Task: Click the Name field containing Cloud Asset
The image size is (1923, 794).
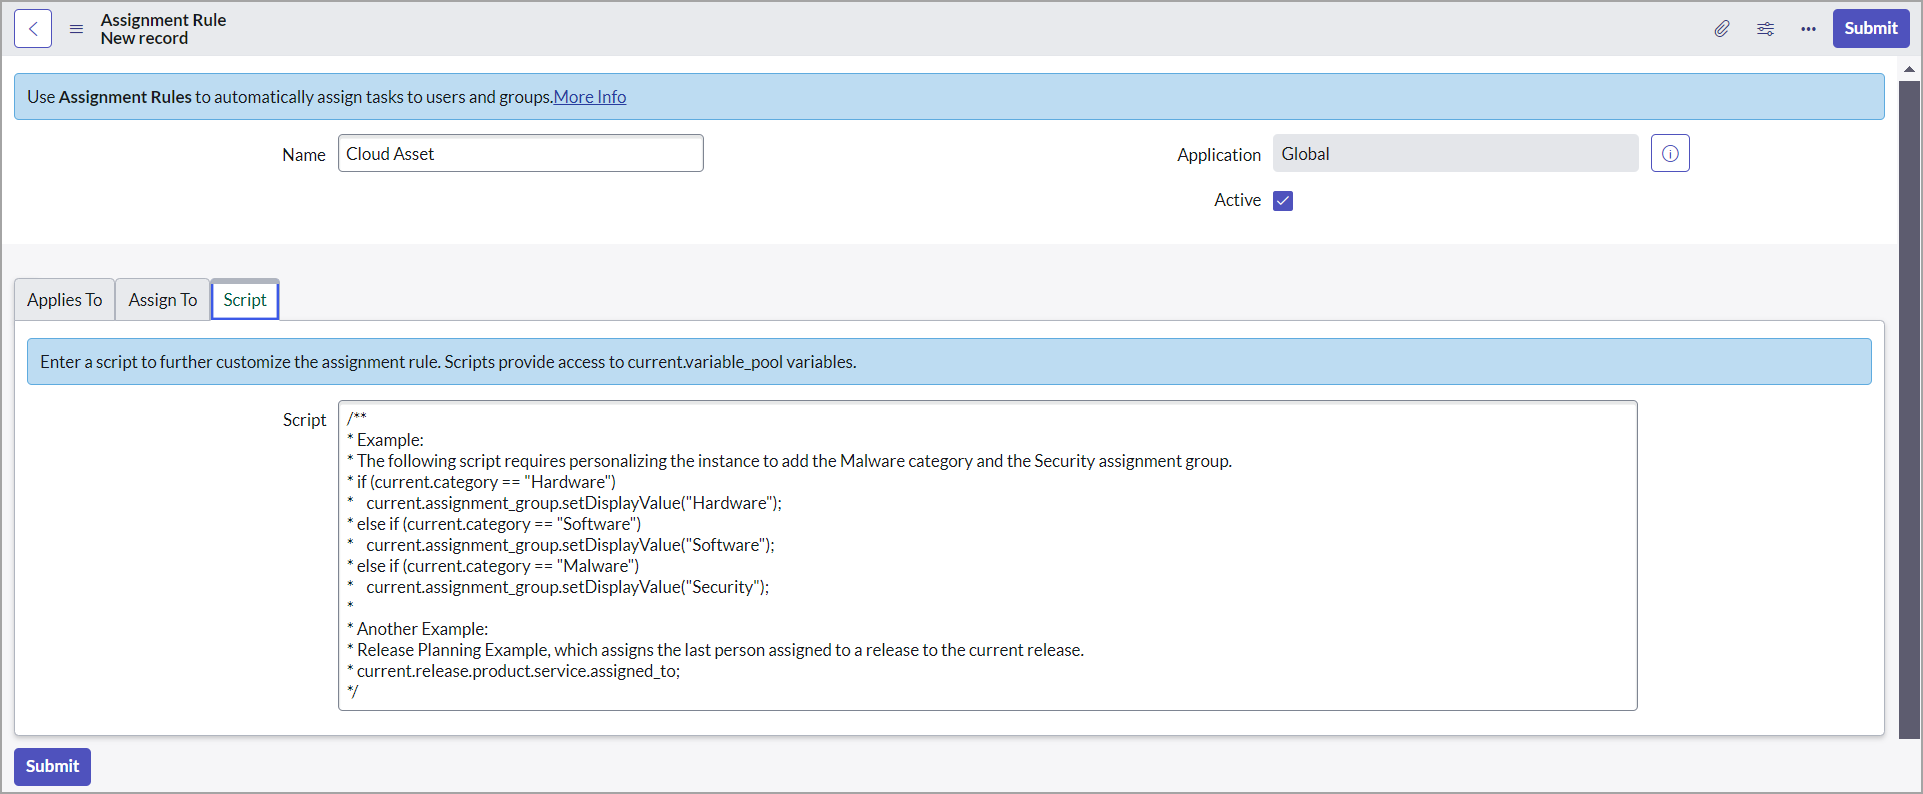Action: point(520,154)
